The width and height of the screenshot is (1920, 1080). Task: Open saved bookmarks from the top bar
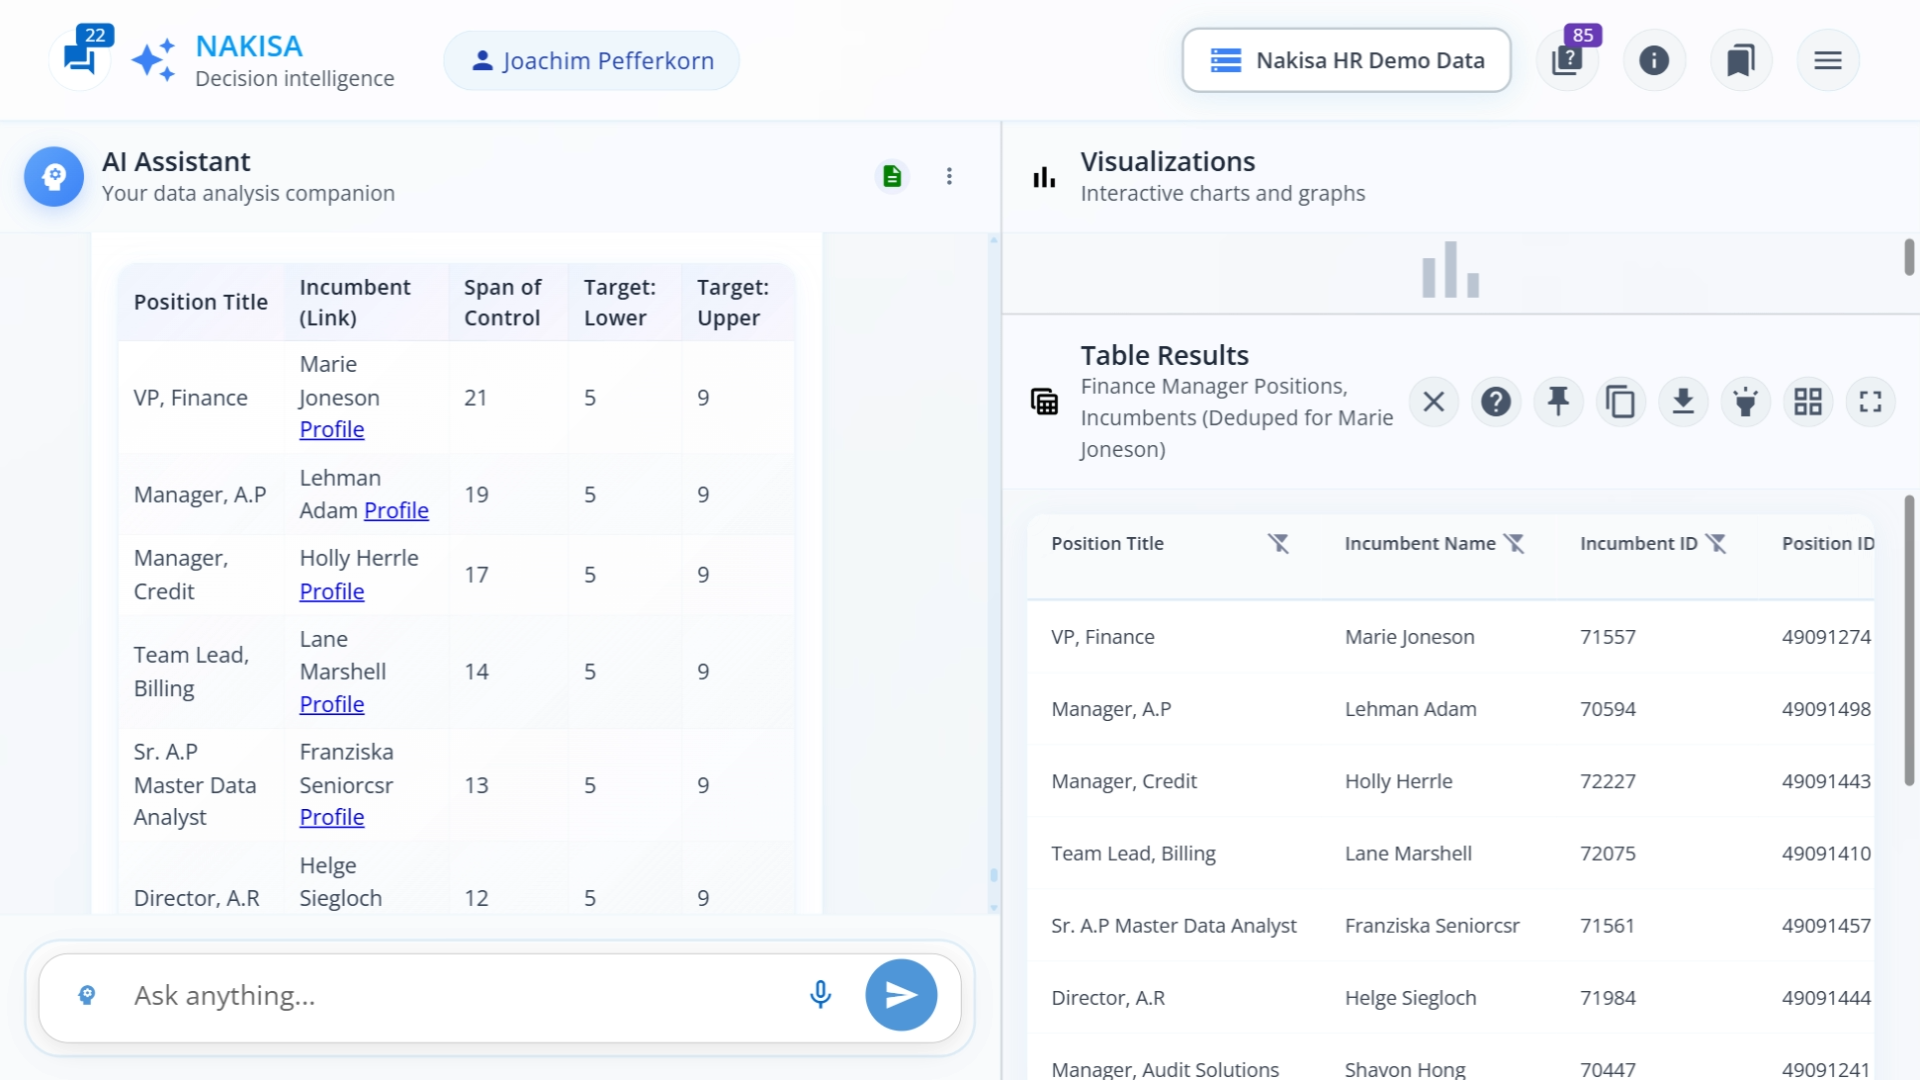pyautogui.click(x=1741, y=60)
